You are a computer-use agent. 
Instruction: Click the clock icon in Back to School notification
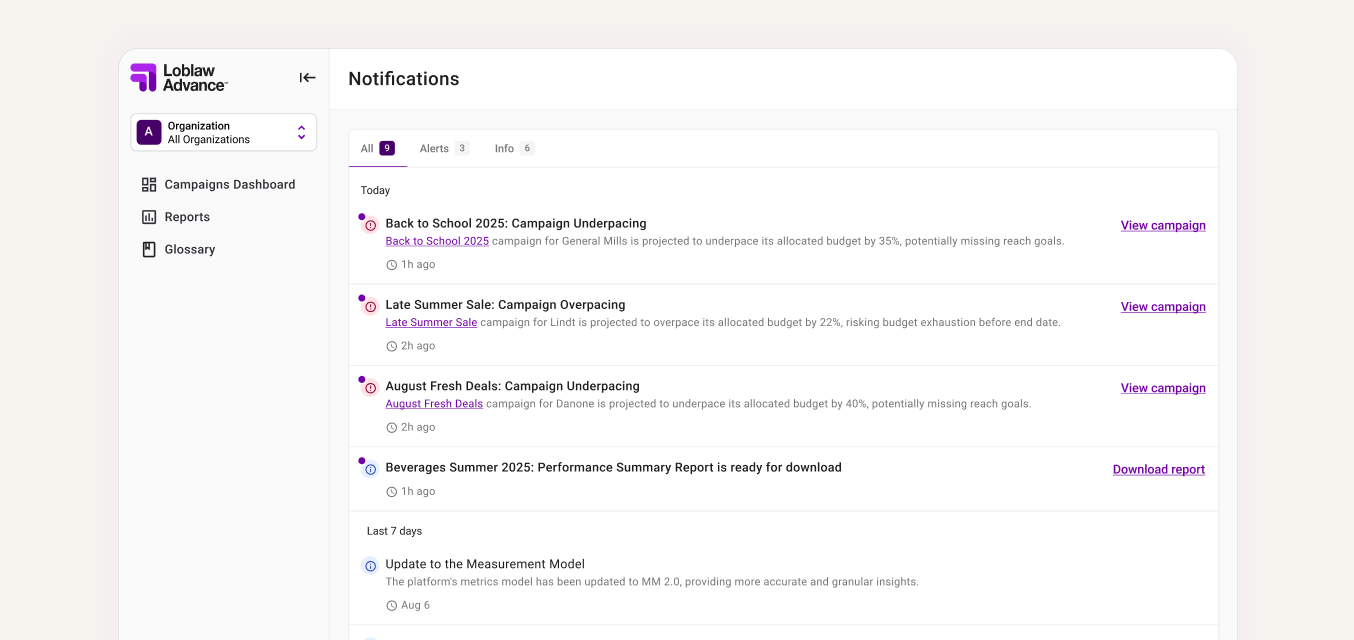coord(392,265)
